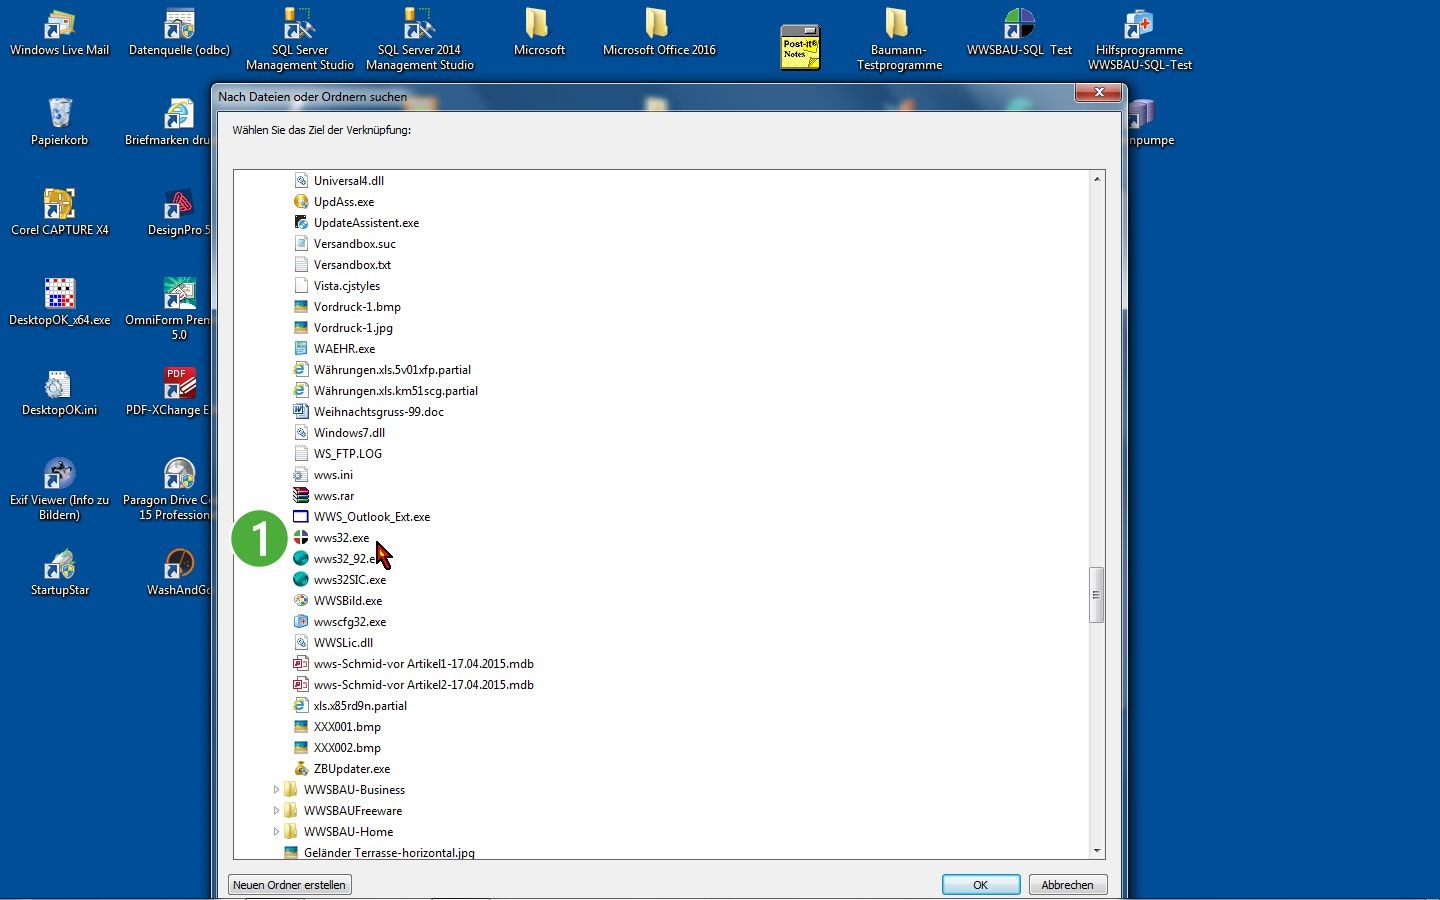Click the file list scrollbar thumb
This screenshot has height=900, width=1440.
tap(1096, 595)
